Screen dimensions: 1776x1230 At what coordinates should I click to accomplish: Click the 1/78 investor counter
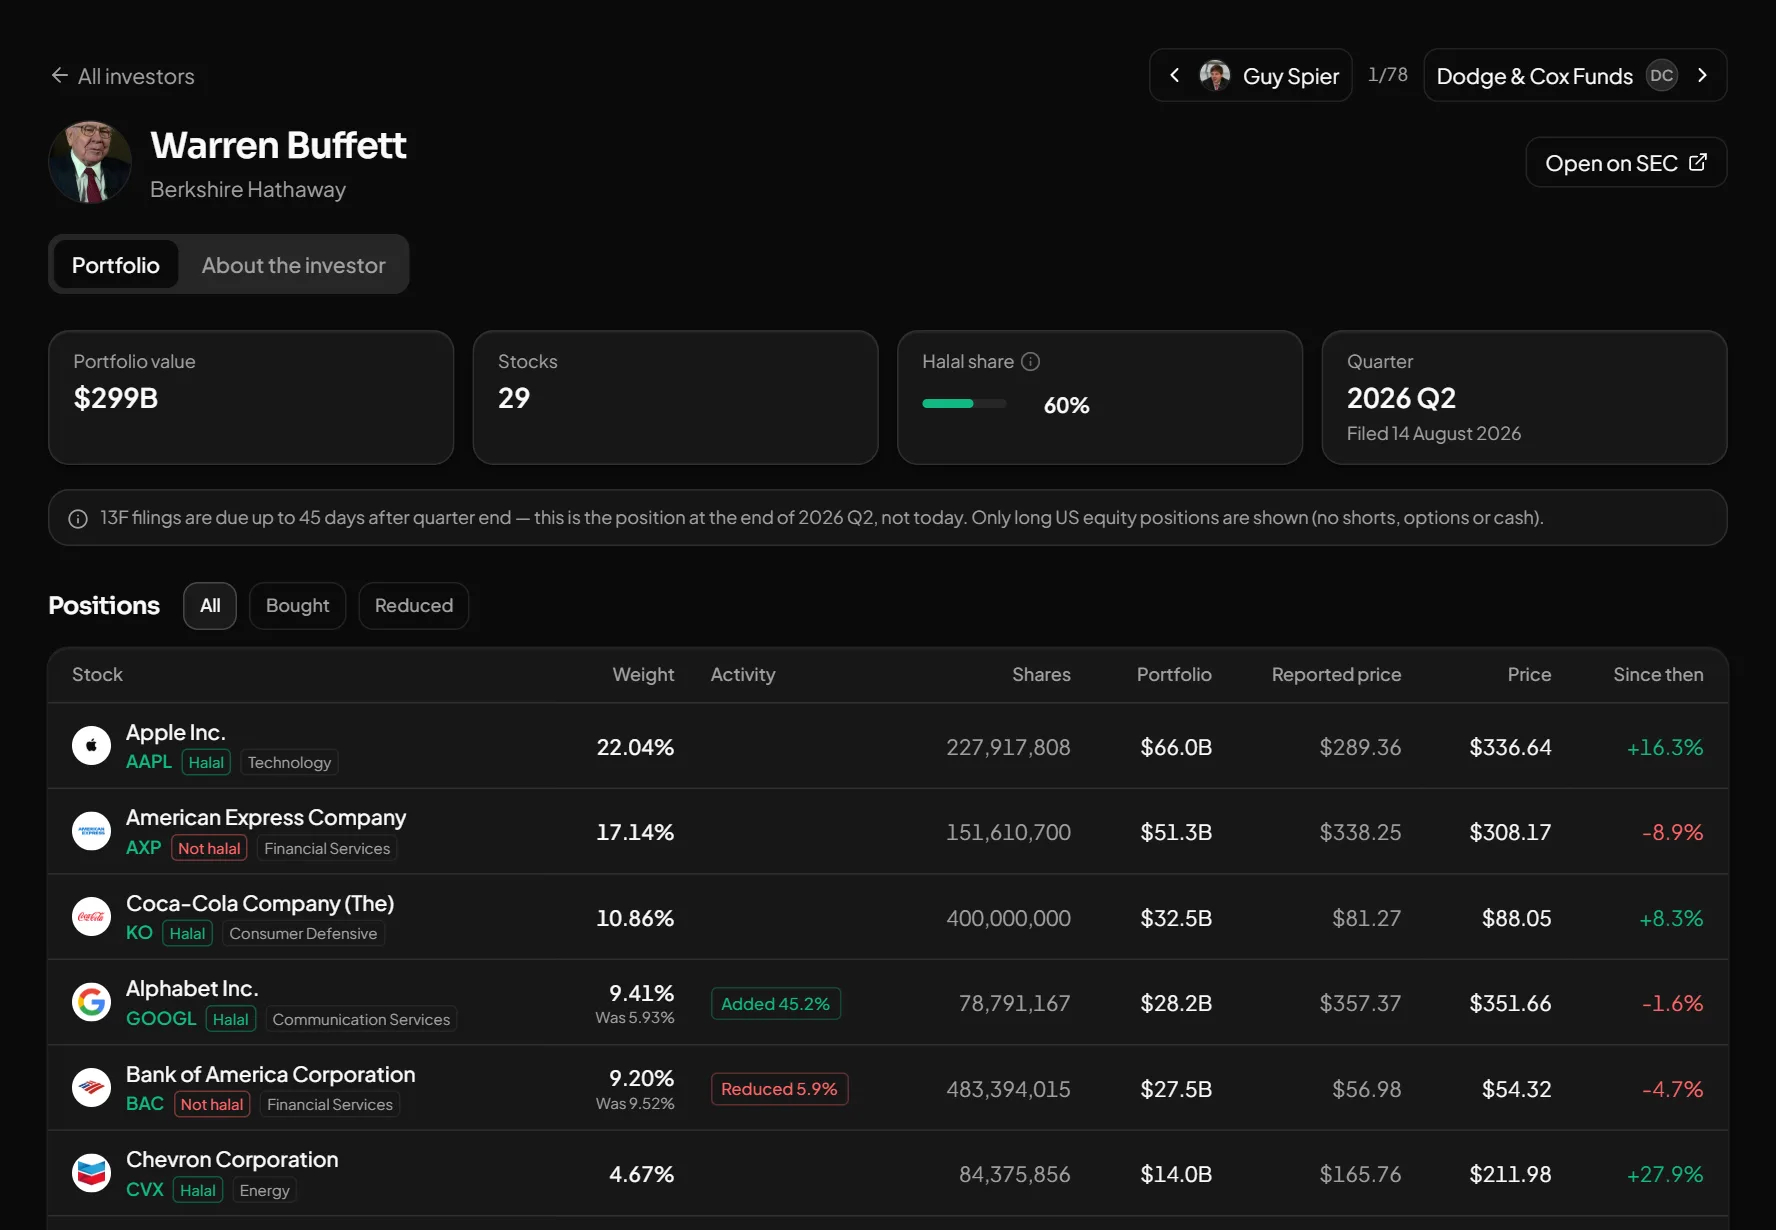1387,75
